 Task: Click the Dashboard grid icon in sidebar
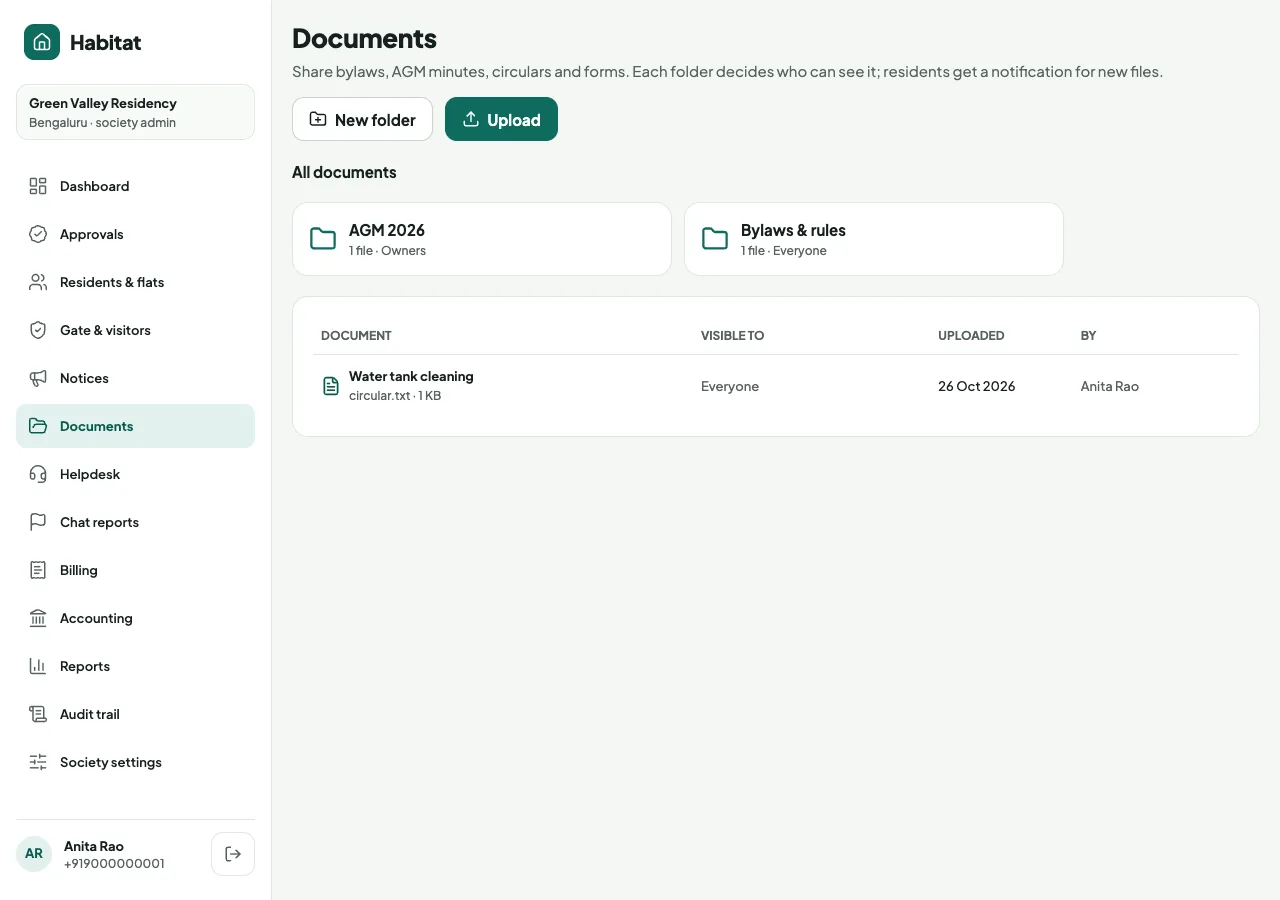(x=38, y=186)
